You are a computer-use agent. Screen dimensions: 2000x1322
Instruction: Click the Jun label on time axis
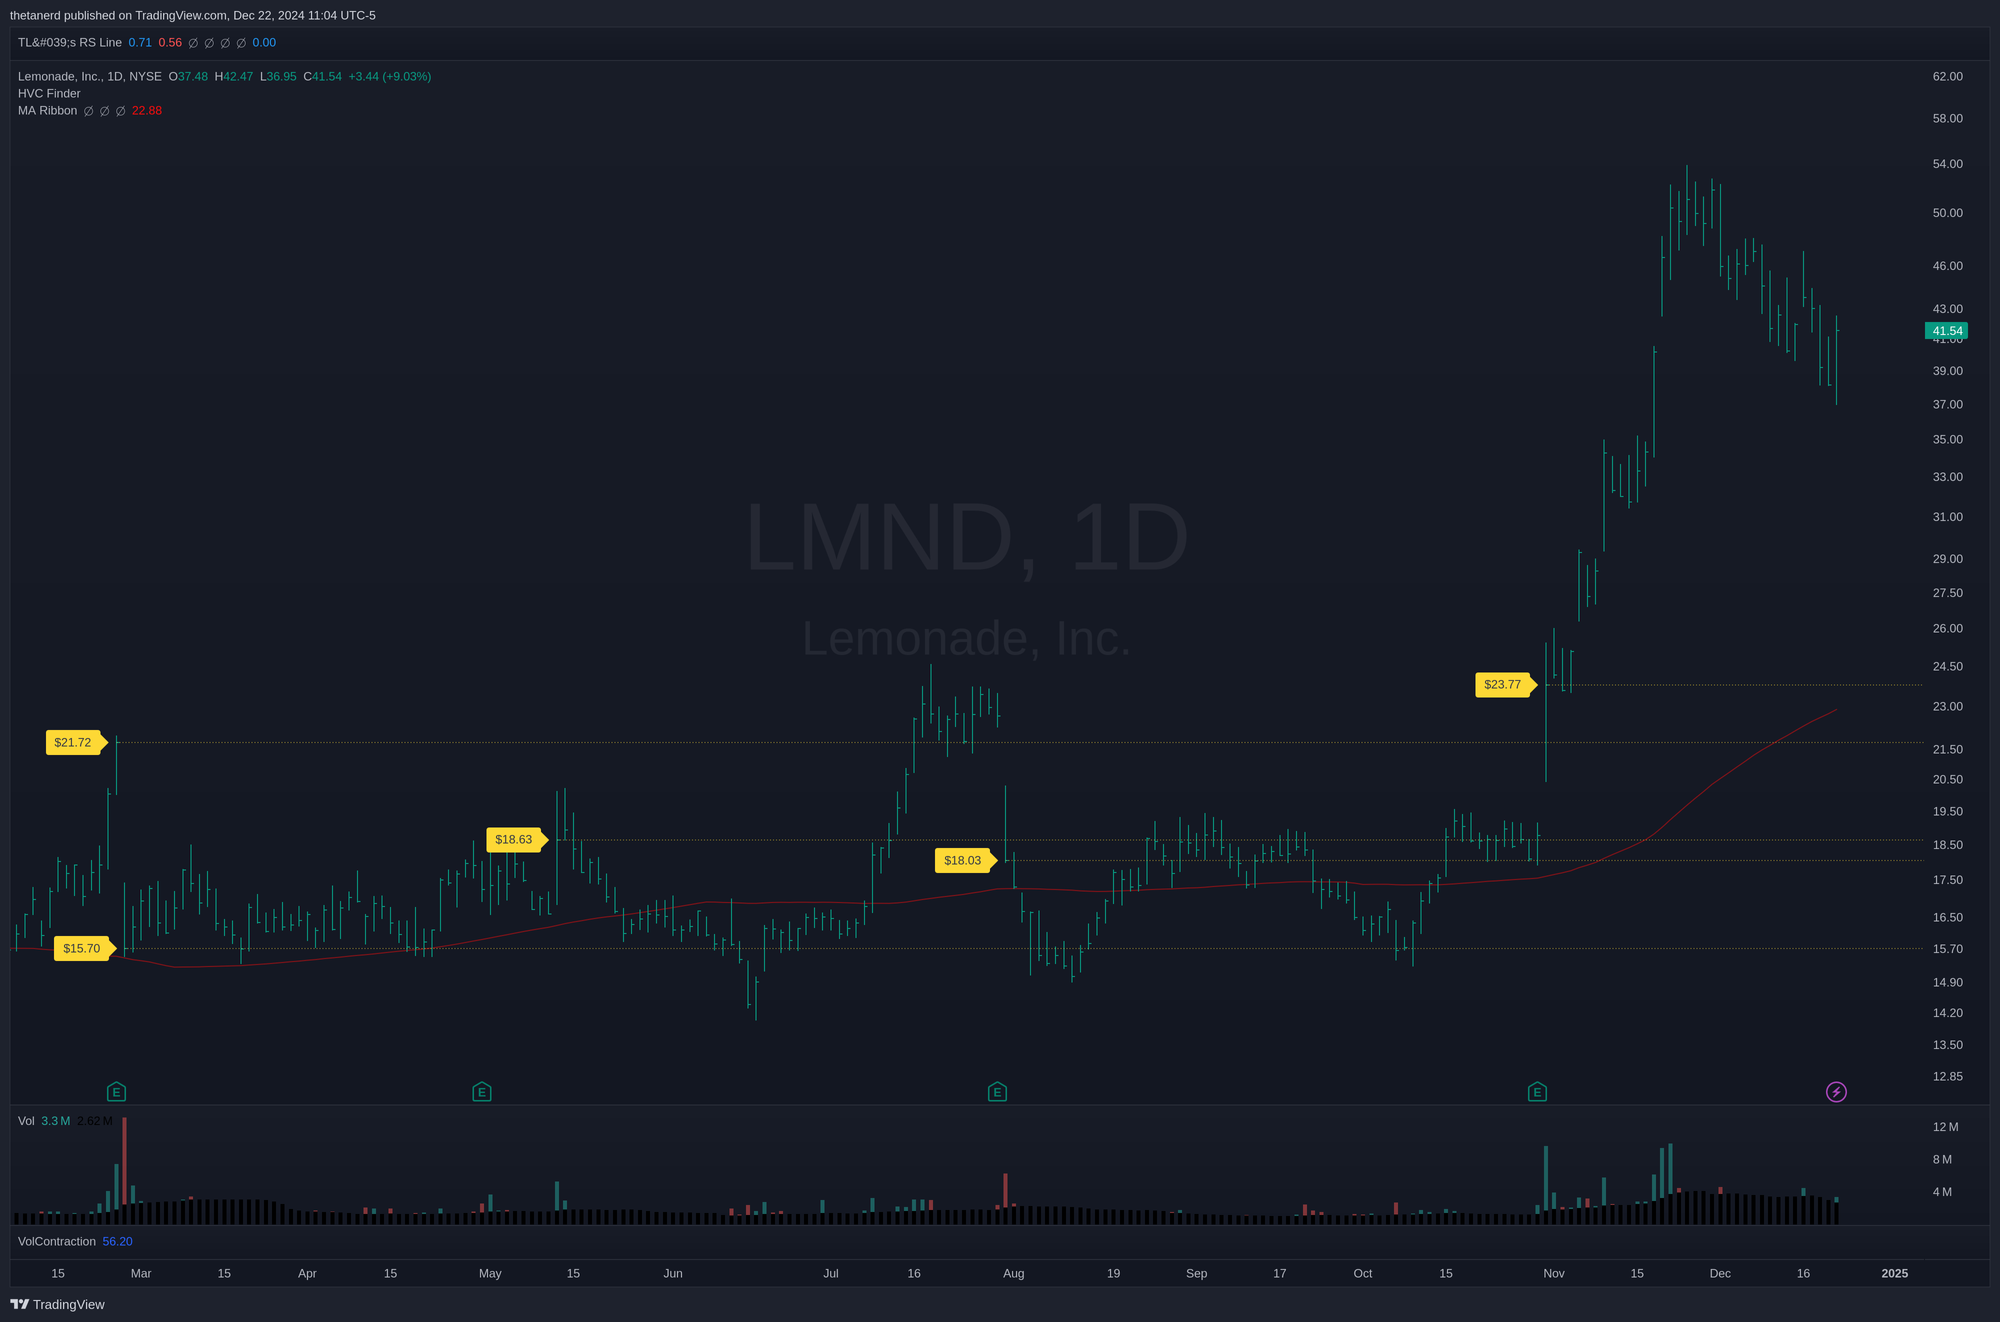pyautogui.click(x=673, y=1273)
